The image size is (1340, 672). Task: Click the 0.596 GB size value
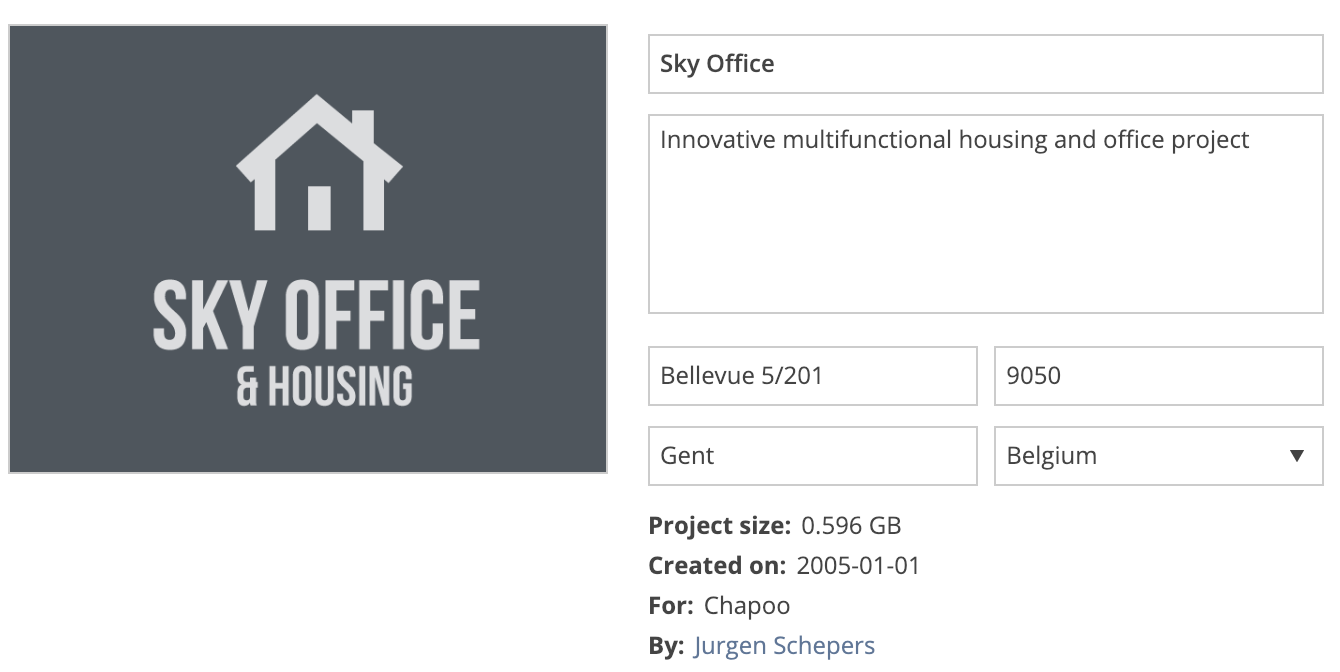[x=851, y=526]
